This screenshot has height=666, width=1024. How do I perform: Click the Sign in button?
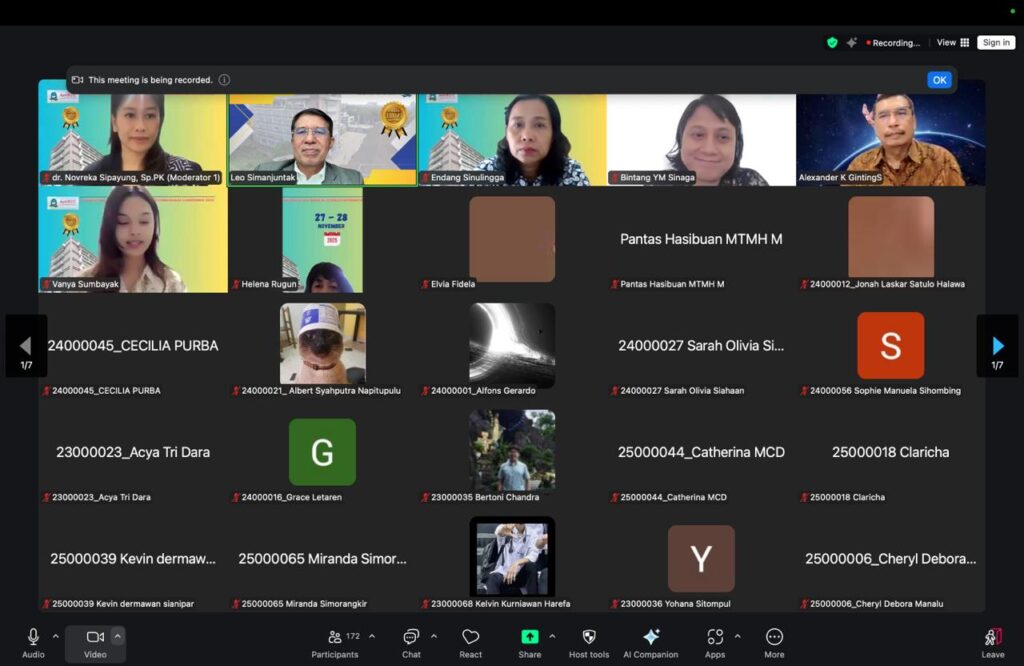[x=996, y=43]
